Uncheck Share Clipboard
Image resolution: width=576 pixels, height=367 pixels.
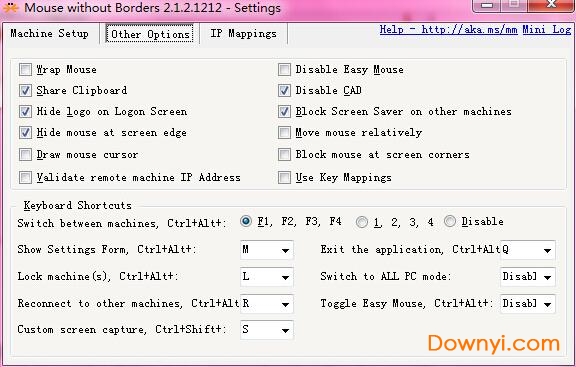pos(25,90)
